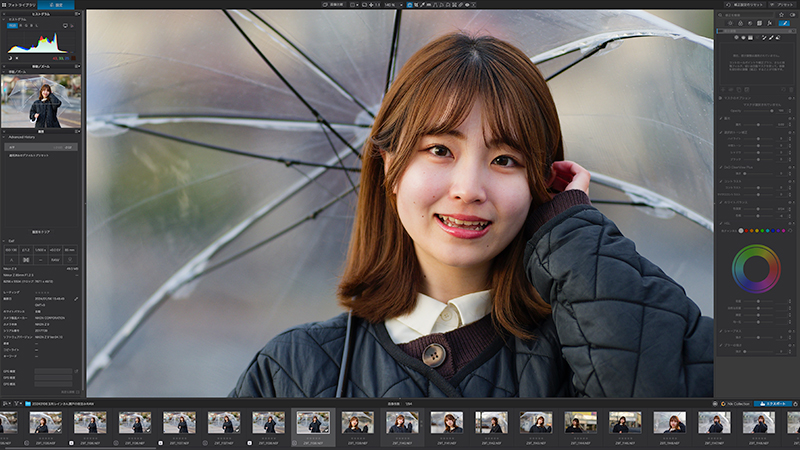The image size is (800, 450).
Task: Switch to the Customize tab
Action: [x=56, y=5]
